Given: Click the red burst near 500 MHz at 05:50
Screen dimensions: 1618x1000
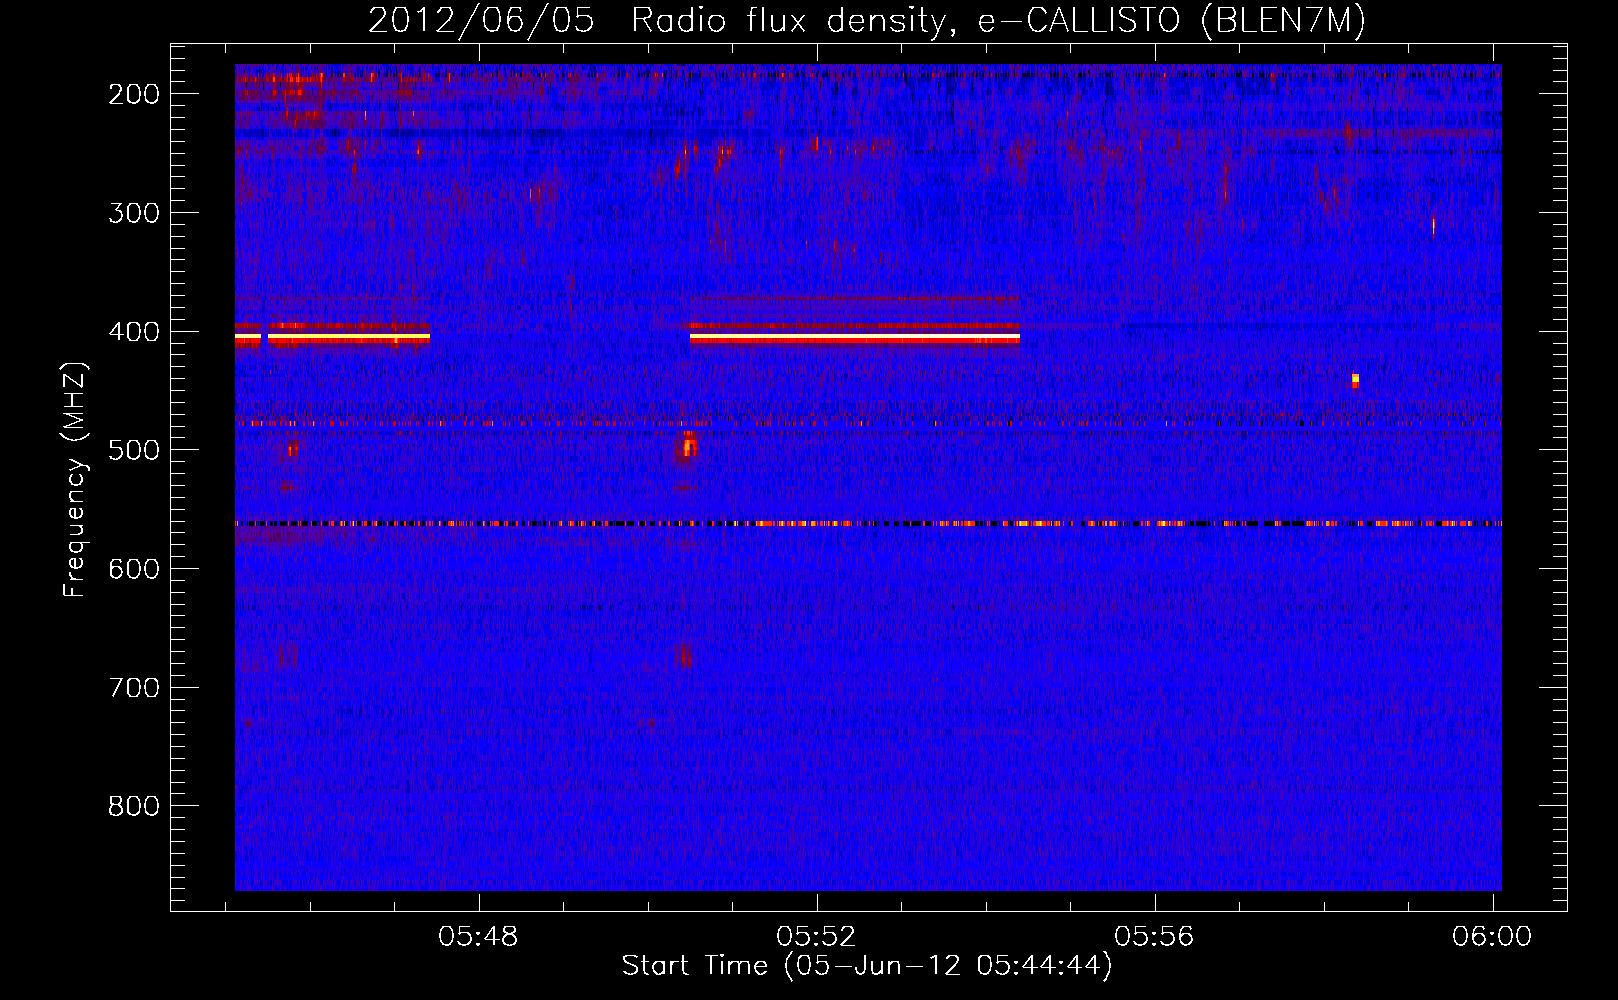Looking at the screenshot, I should (688, 445).
